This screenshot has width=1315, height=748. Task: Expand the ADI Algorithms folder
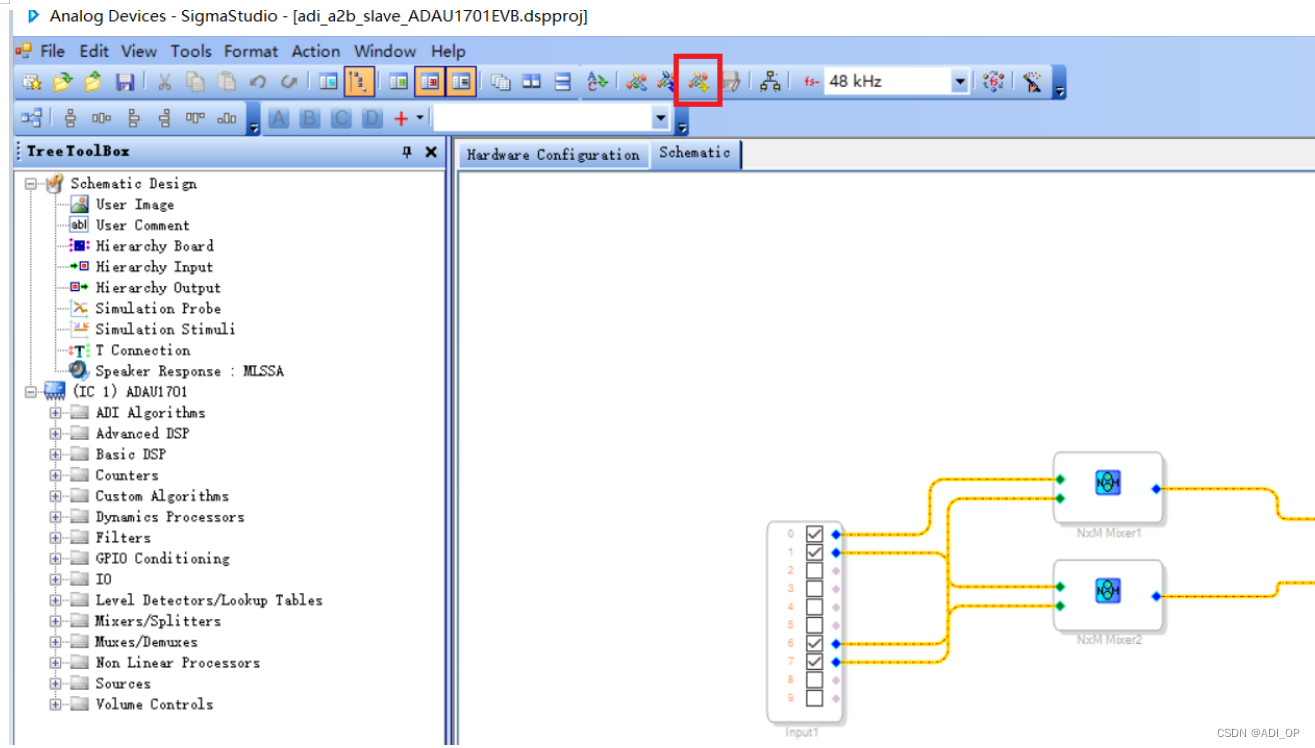[x=56, y=413]
